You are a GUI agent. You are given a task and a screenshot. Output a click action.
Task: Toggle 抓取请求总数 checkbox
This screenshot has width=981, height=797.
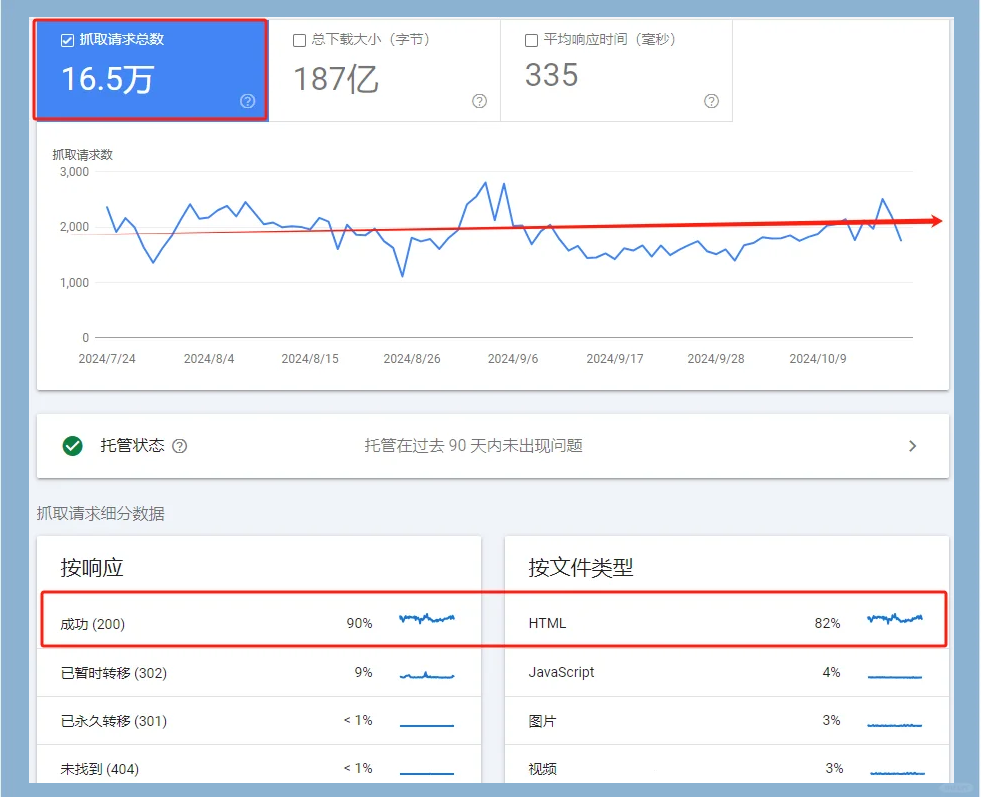(67, 41)
